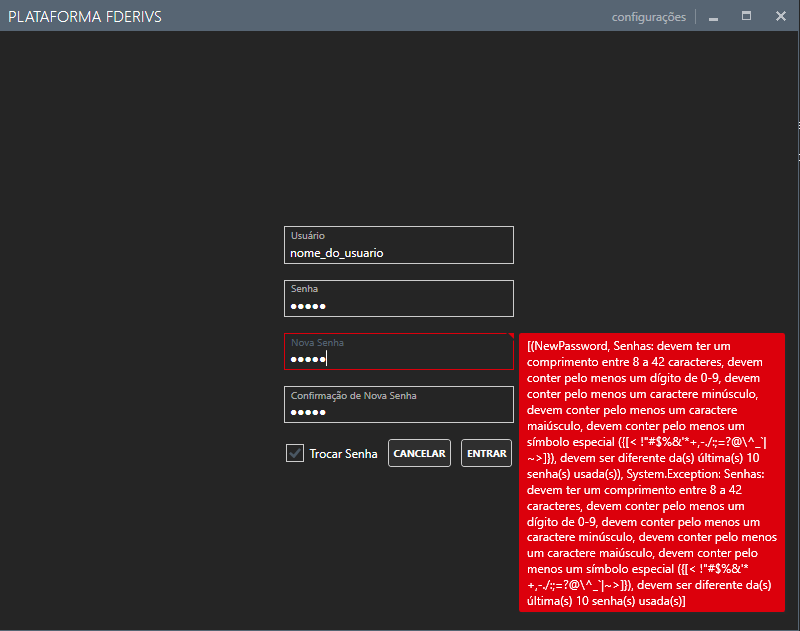Open the configurações link in title bar

pos(648,17)
